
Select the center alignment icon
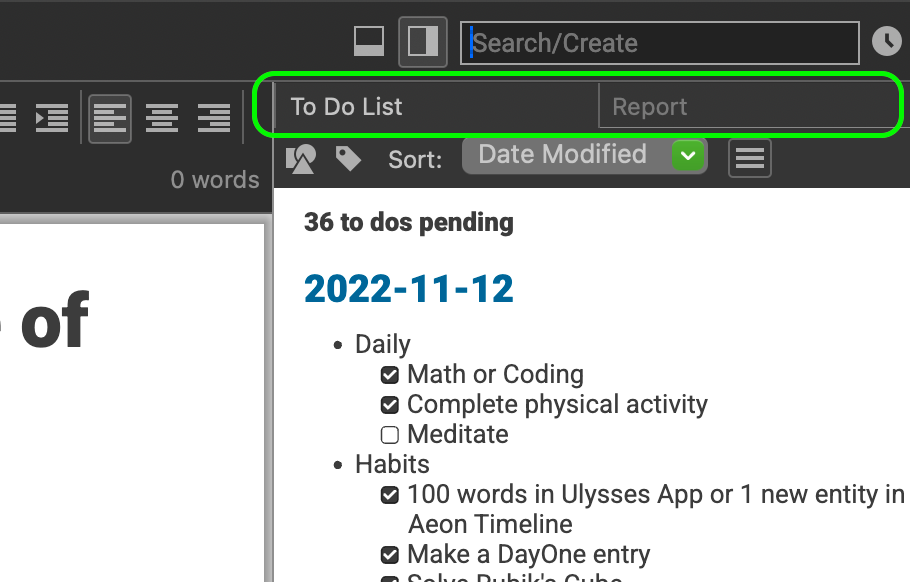pyautogui.click(x=162, y=118)
